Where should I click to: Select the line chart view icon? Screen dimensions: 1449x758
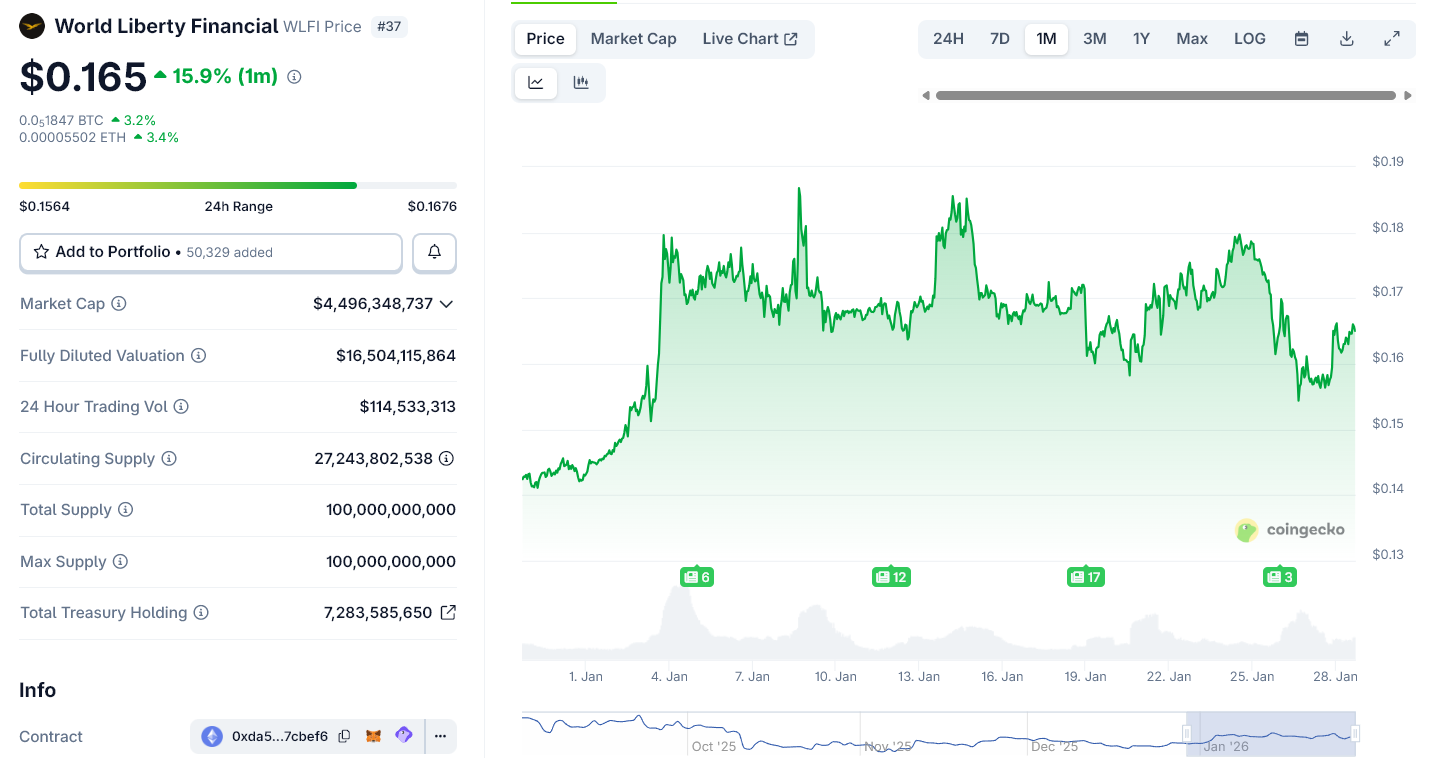pyautogui.click(x=536, y=83)
